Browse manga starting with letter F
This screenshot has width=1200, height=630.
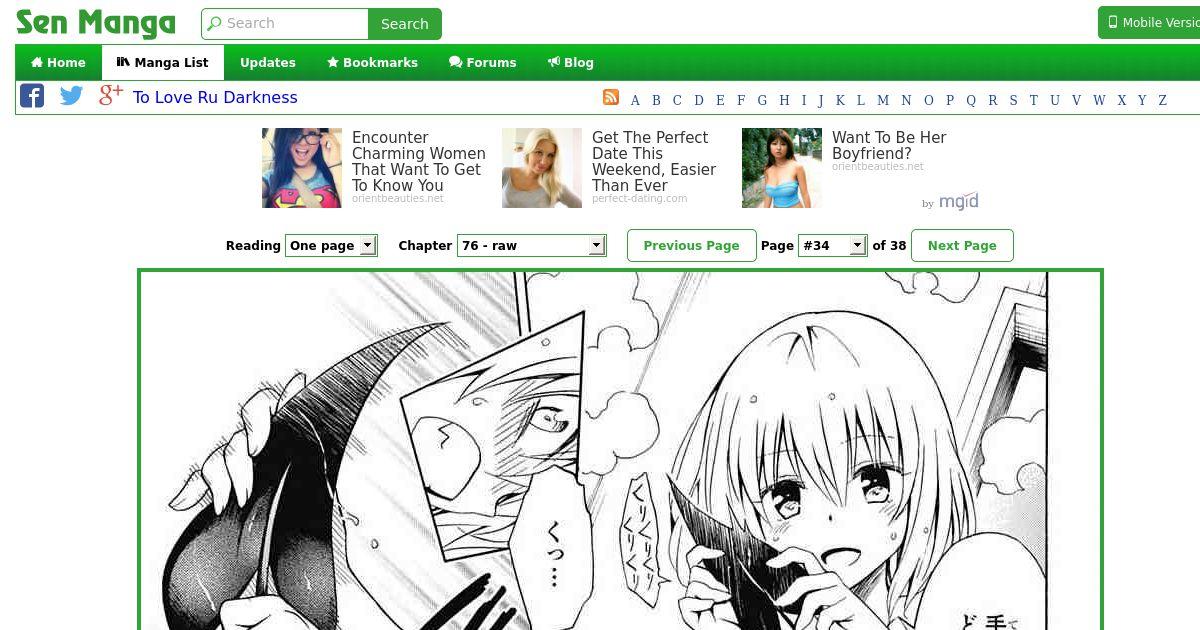[x=741, y=100]
